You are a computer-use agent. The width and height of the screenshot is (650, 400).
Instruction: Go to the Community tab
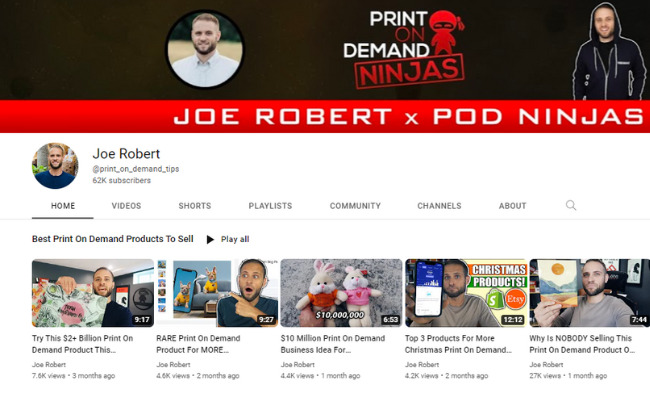[355, 206]
